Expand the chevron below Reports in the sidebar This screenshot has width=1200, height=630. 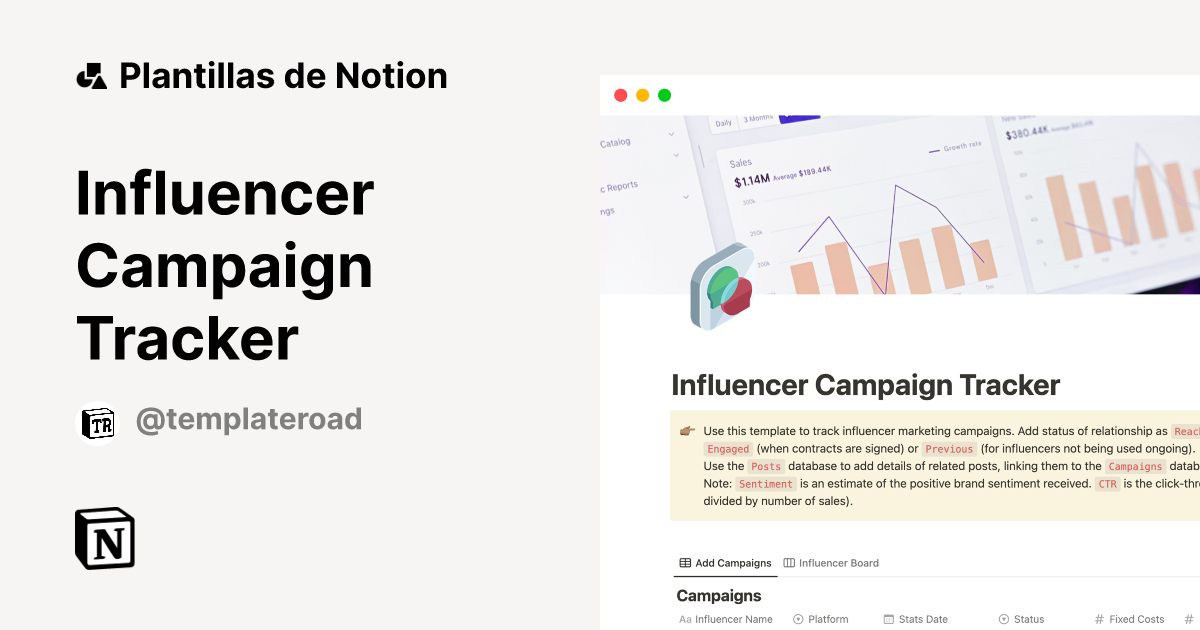click(x=685, y=196)
